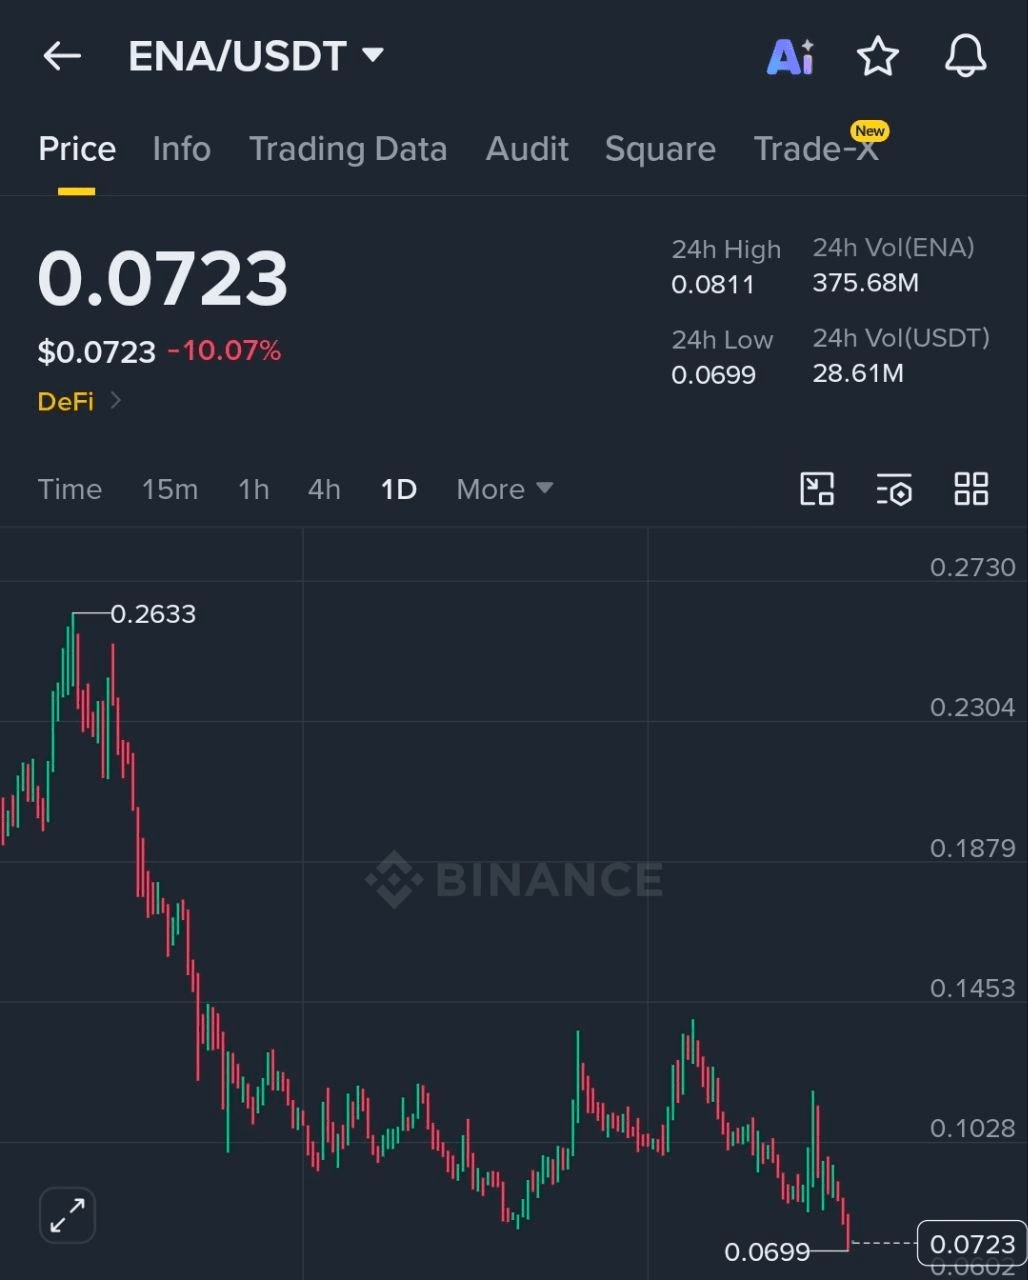Screen dimensions: 1028x1280
Task: Click the 24h High value 0.0811
Action: tap(713, 285)
